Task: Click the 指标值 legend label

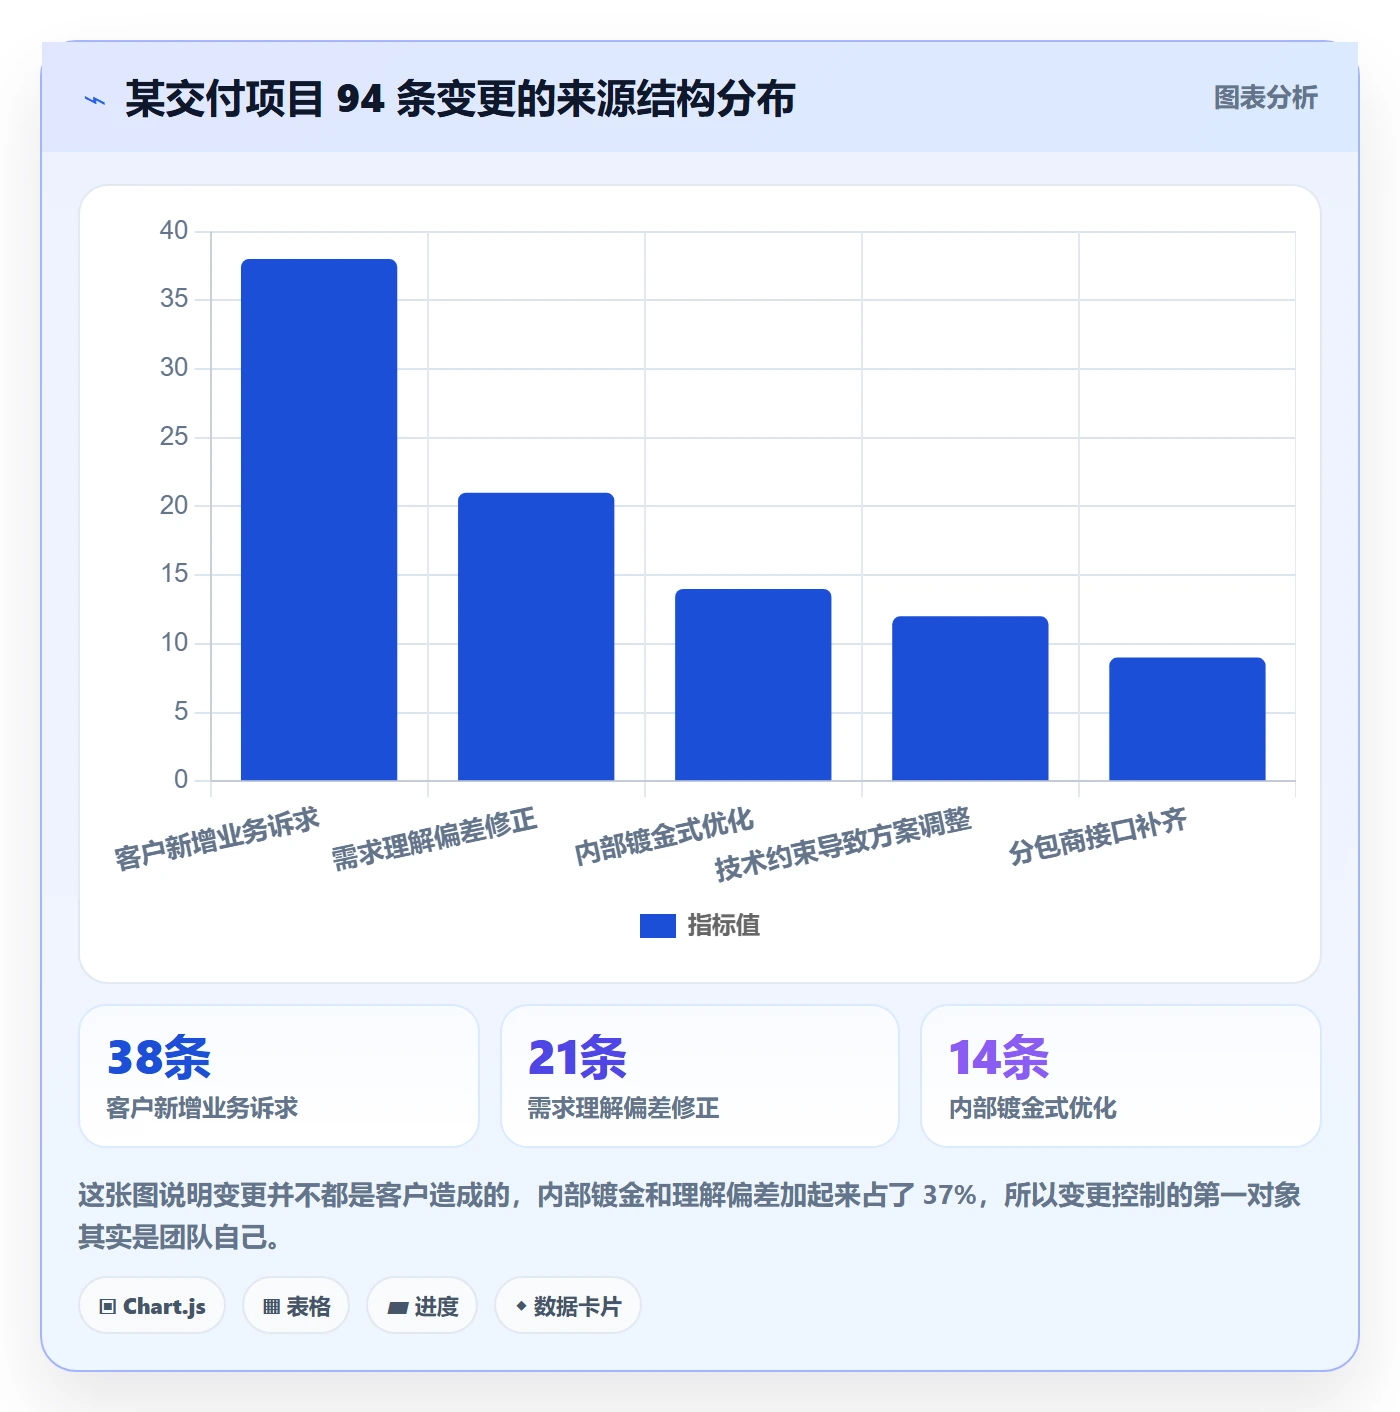Action: [724, 926]
